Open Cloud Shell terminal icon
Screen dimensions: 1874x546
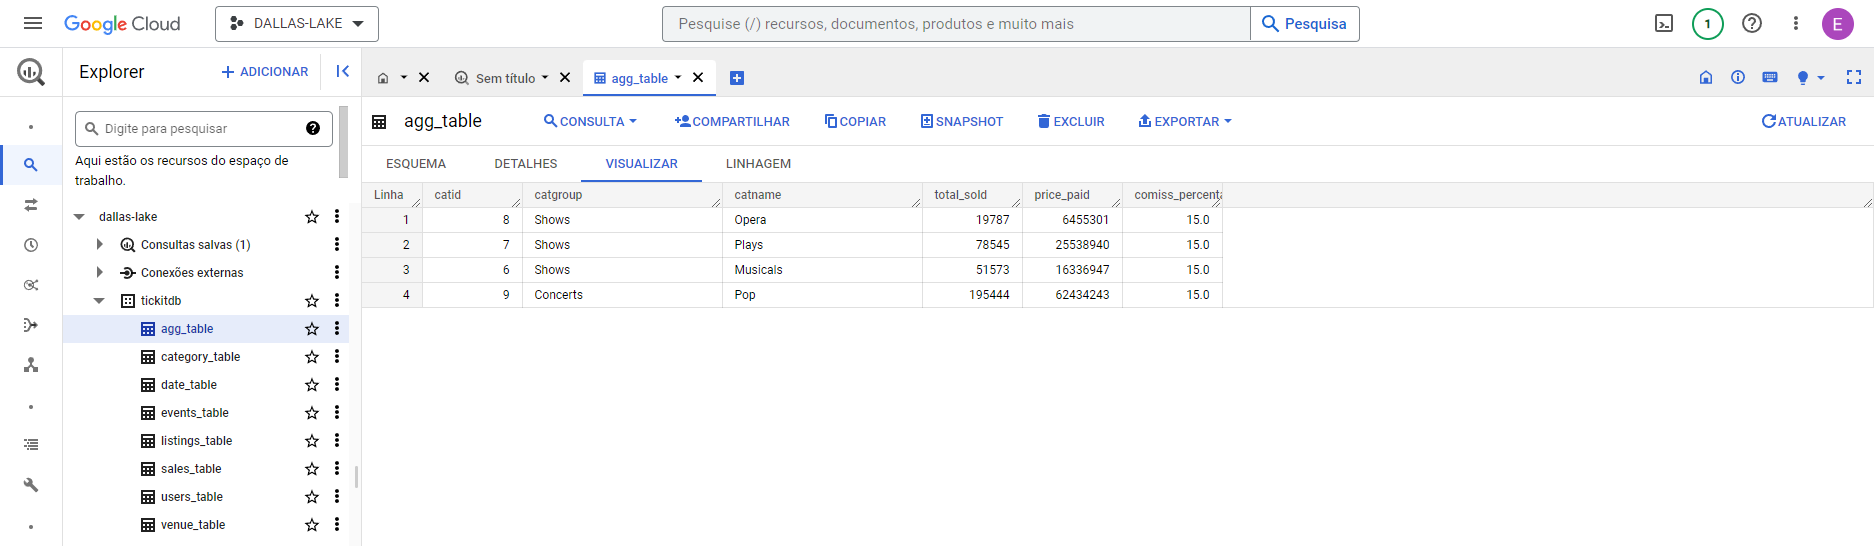(x=1664, y=24)
